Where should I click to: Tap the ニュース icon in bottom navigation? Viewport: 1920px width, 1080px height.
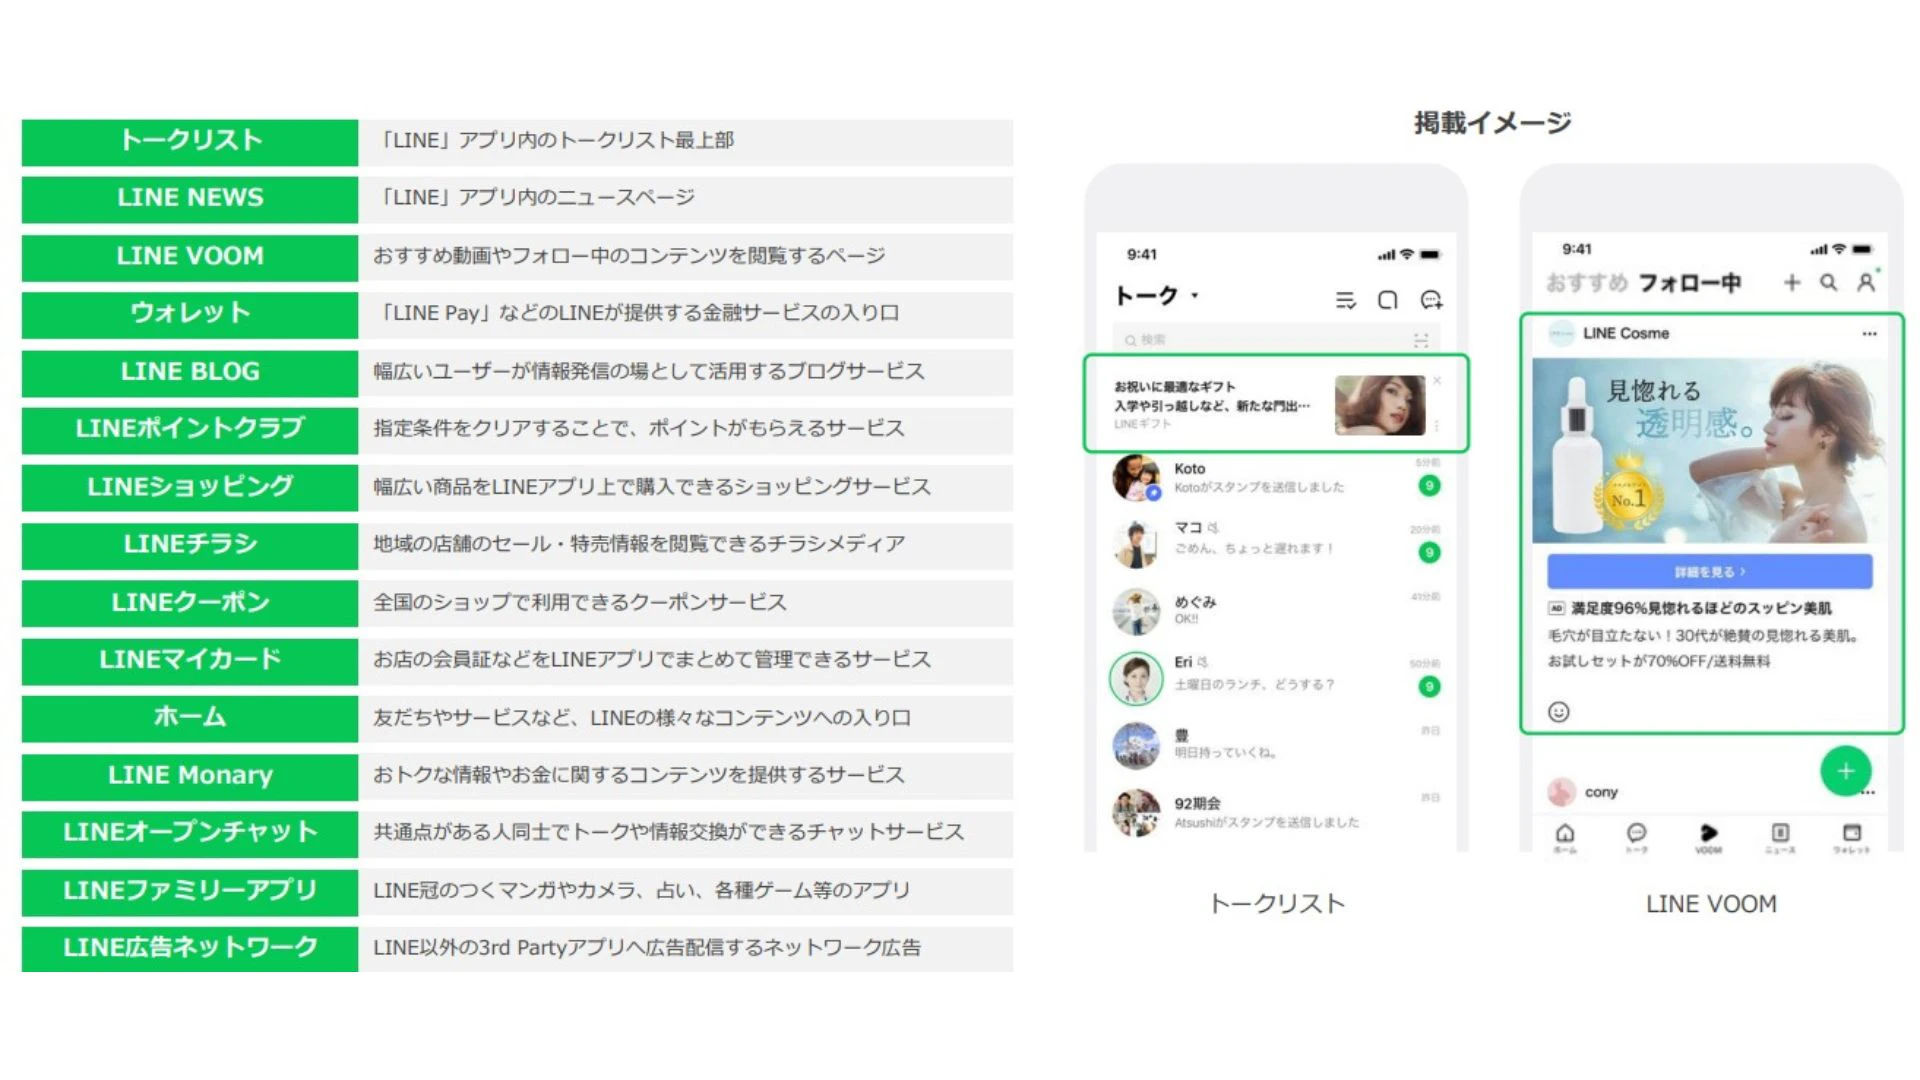click(x=1780, y=835)
